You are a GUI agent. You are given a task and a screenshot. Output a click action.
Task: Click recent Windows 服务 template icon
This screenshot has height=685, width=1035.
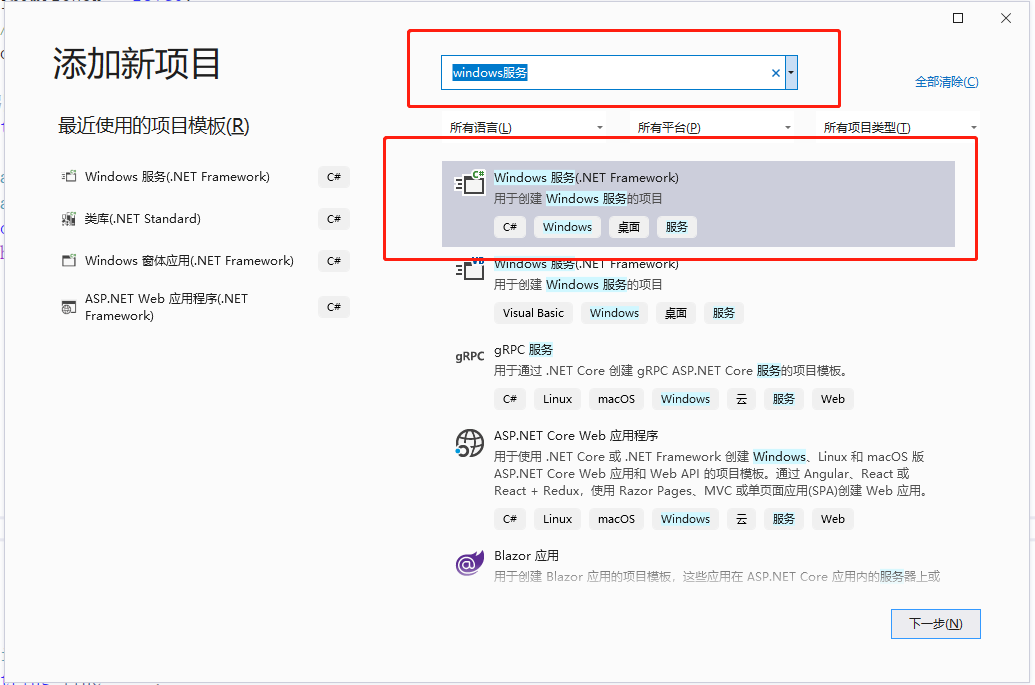pyautogui.click(x=69, y=176)
